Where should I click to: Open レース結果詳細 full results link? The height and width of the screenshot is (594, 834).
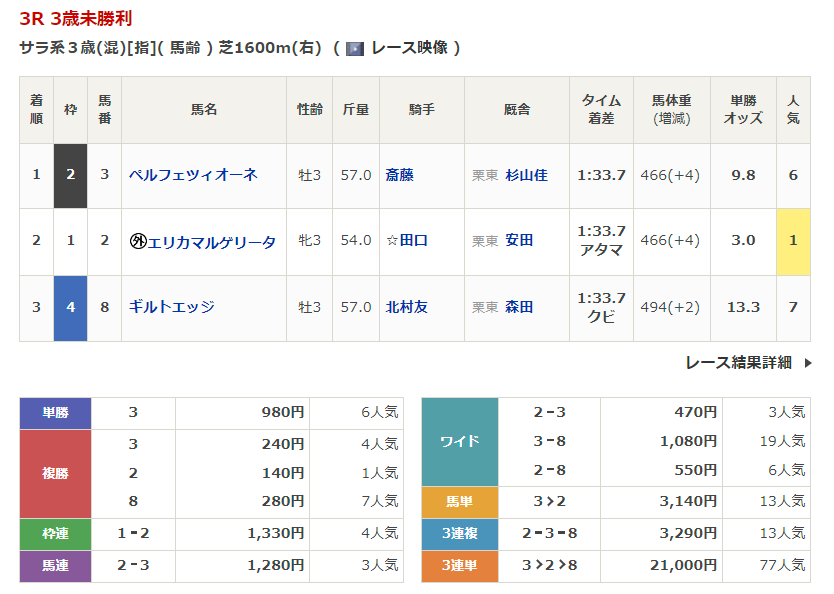(738, 363)
